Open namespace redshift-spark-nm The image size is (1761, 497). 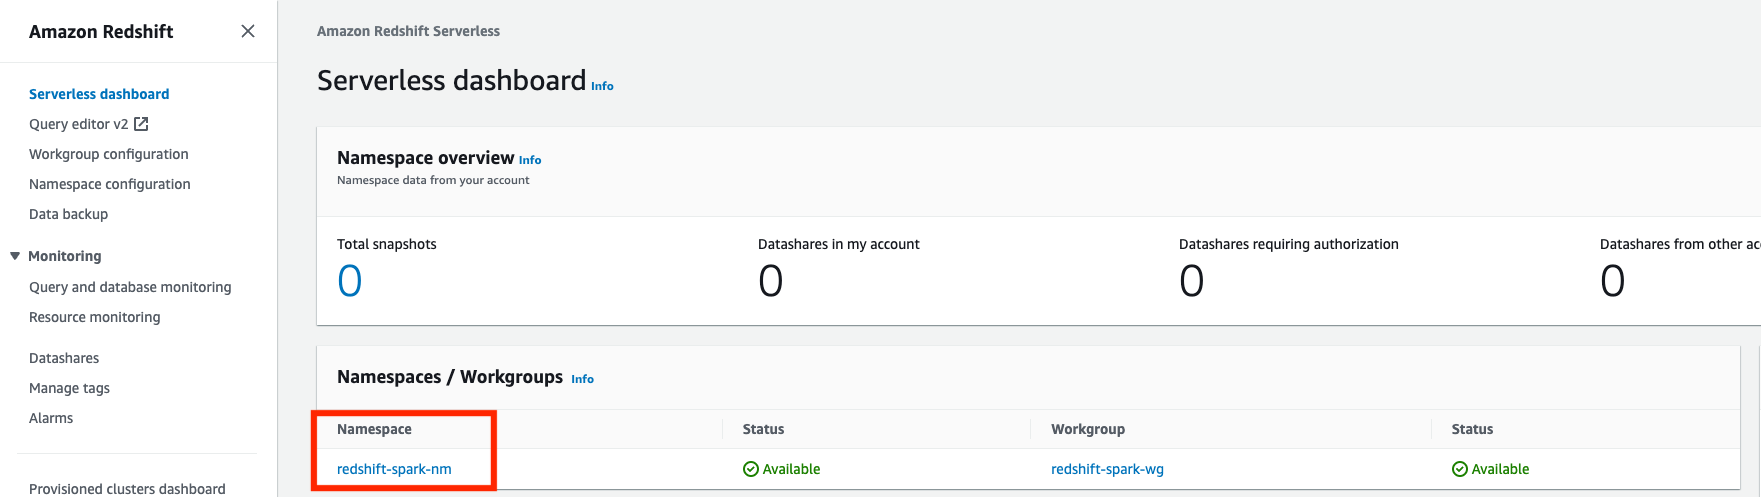(394, 469)
